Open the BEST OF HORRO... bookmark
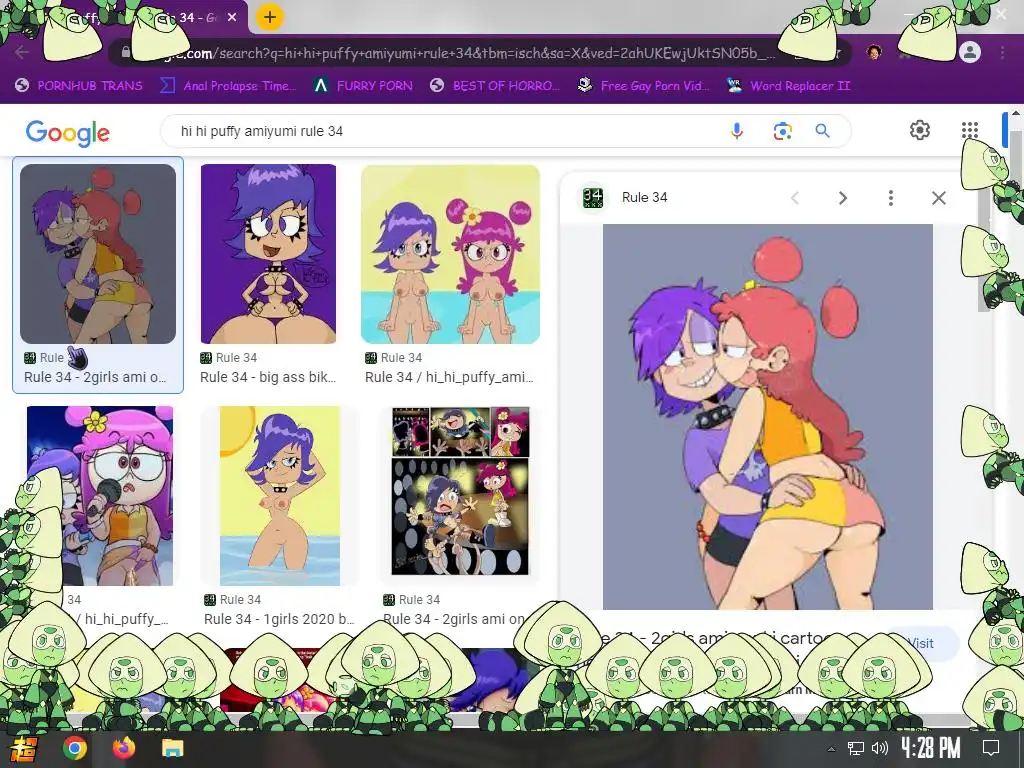 coord(495,86)
